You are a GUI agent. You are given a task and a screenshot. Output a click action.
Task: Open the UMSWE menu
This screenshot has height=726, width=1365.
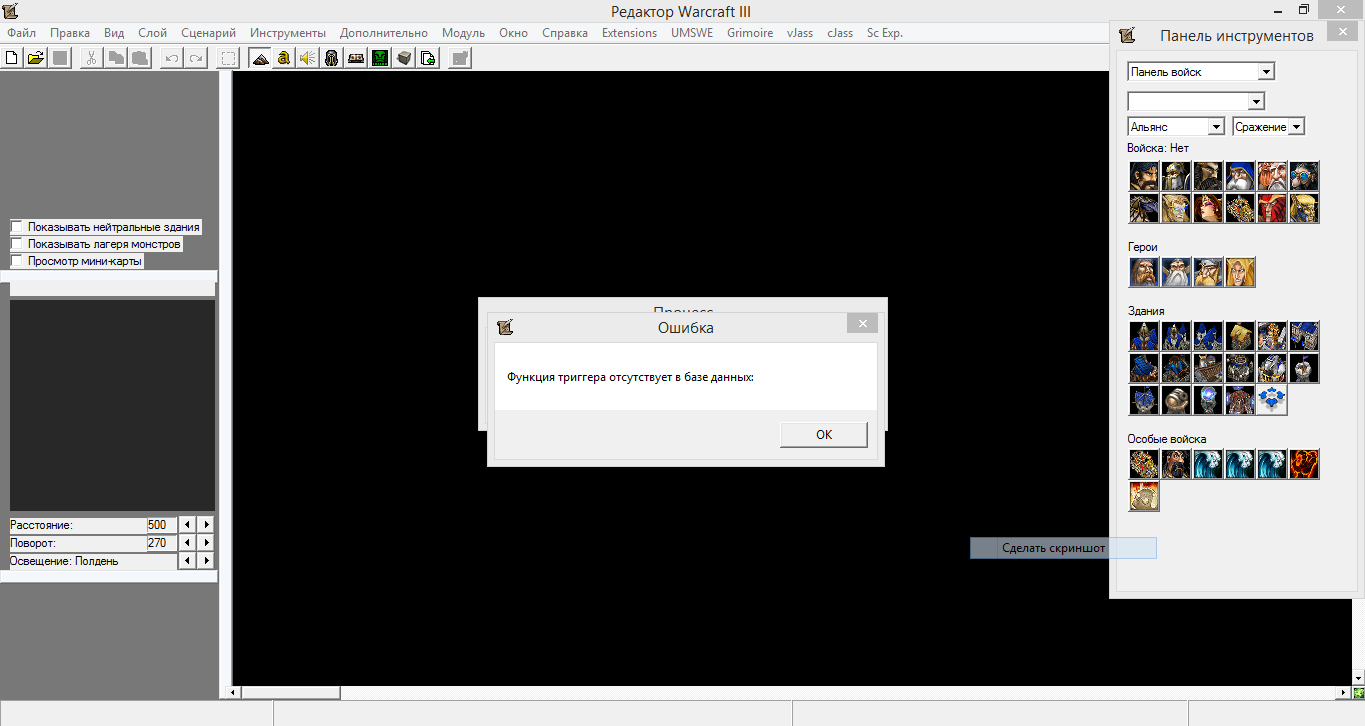[x=692, y=33]
